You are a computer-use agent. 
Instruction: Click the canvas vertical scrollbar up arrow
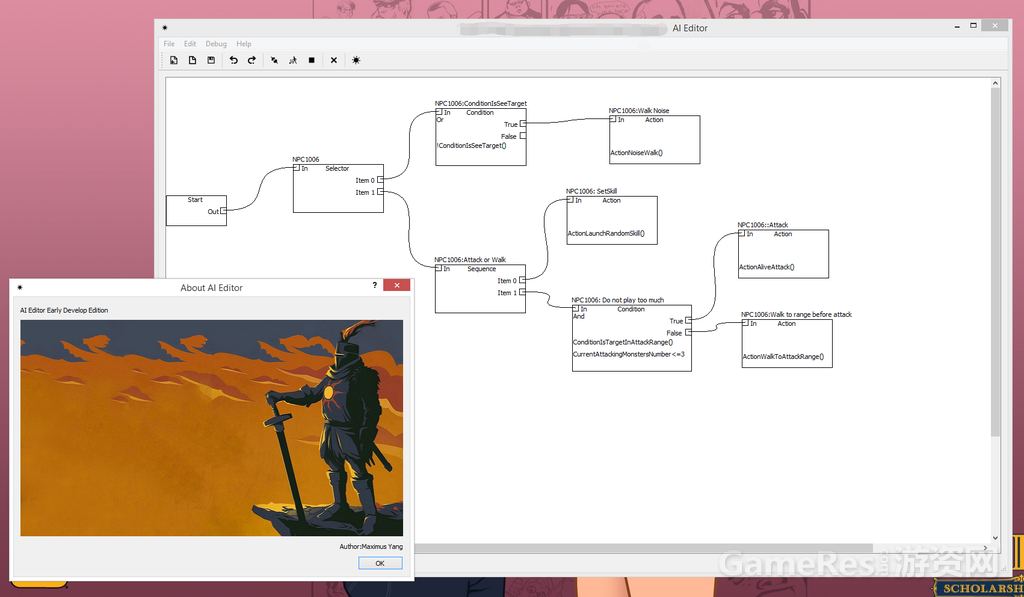pos(995,84)
